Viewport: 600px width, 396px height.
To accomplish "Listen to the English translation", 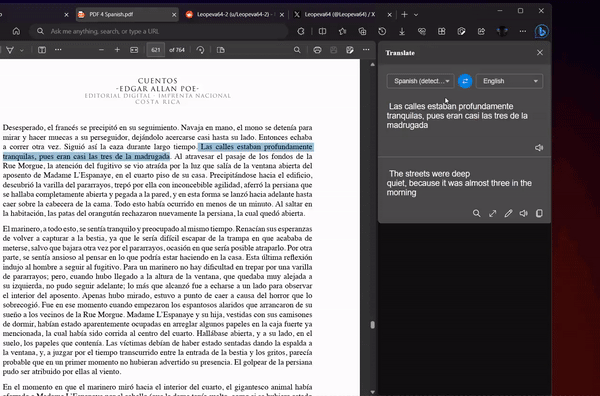I will [x=523, y=213].
